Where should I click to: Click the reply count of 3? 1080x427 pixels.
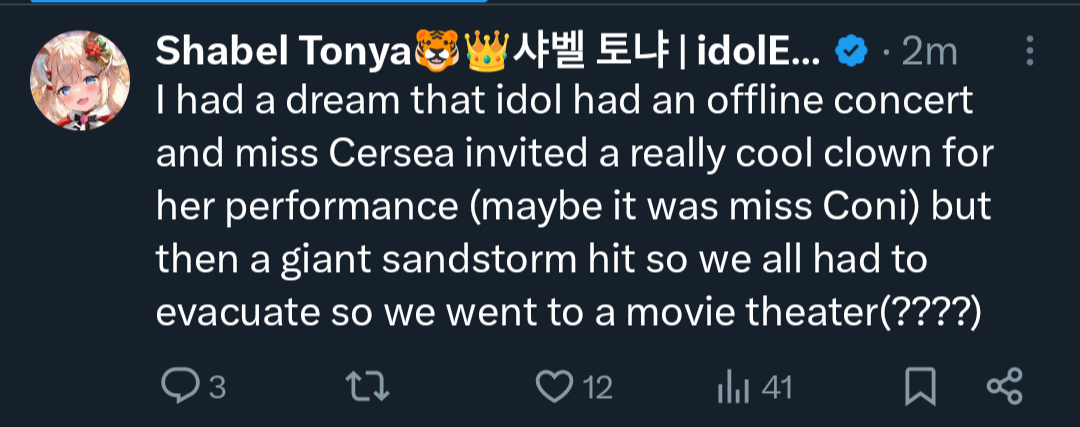(215, 387)
